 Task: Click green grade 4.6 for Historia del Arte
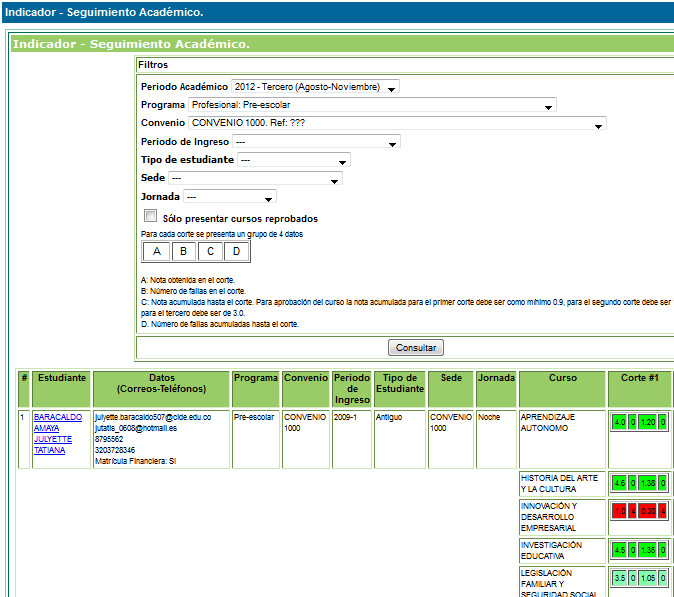tap(620, 483)
